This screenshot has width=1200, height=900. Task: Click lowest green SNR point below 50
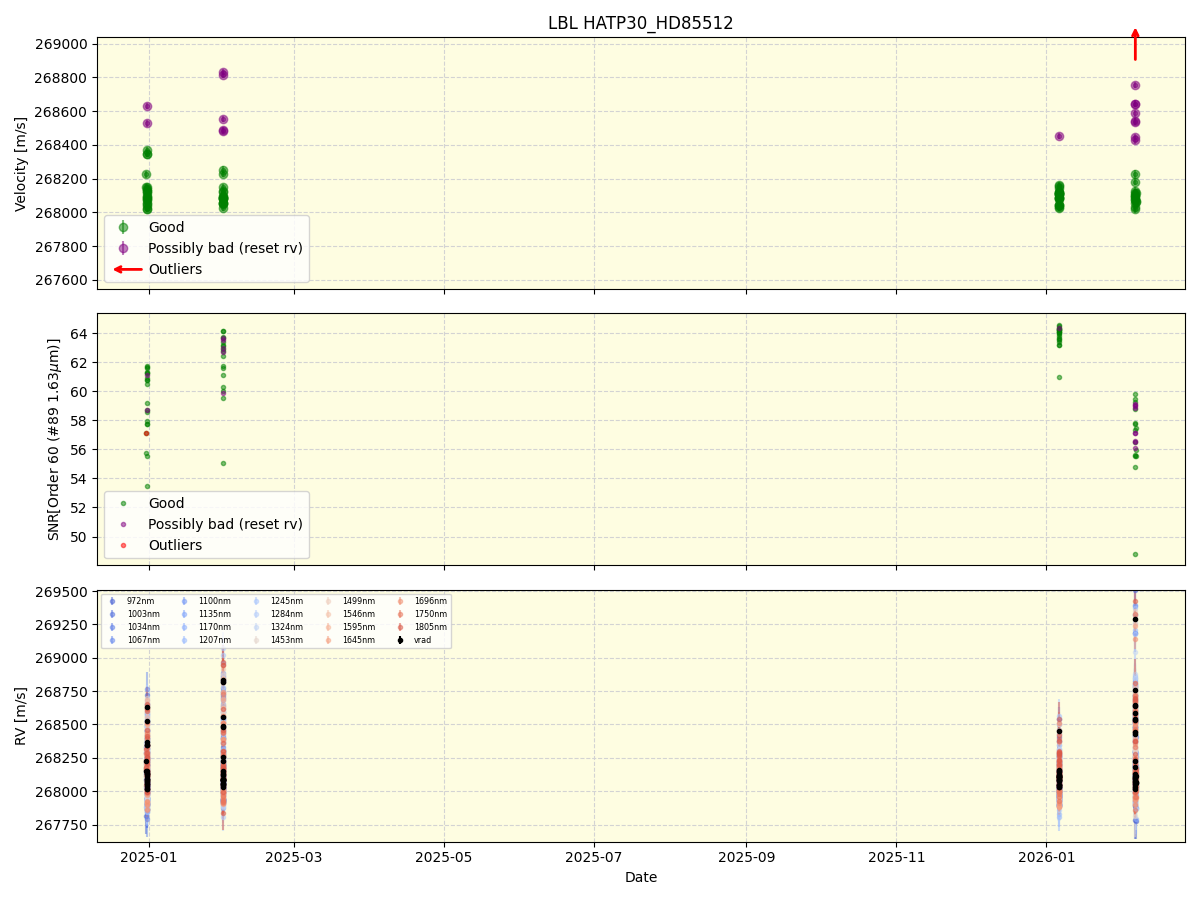click(x=1135, y=554)
